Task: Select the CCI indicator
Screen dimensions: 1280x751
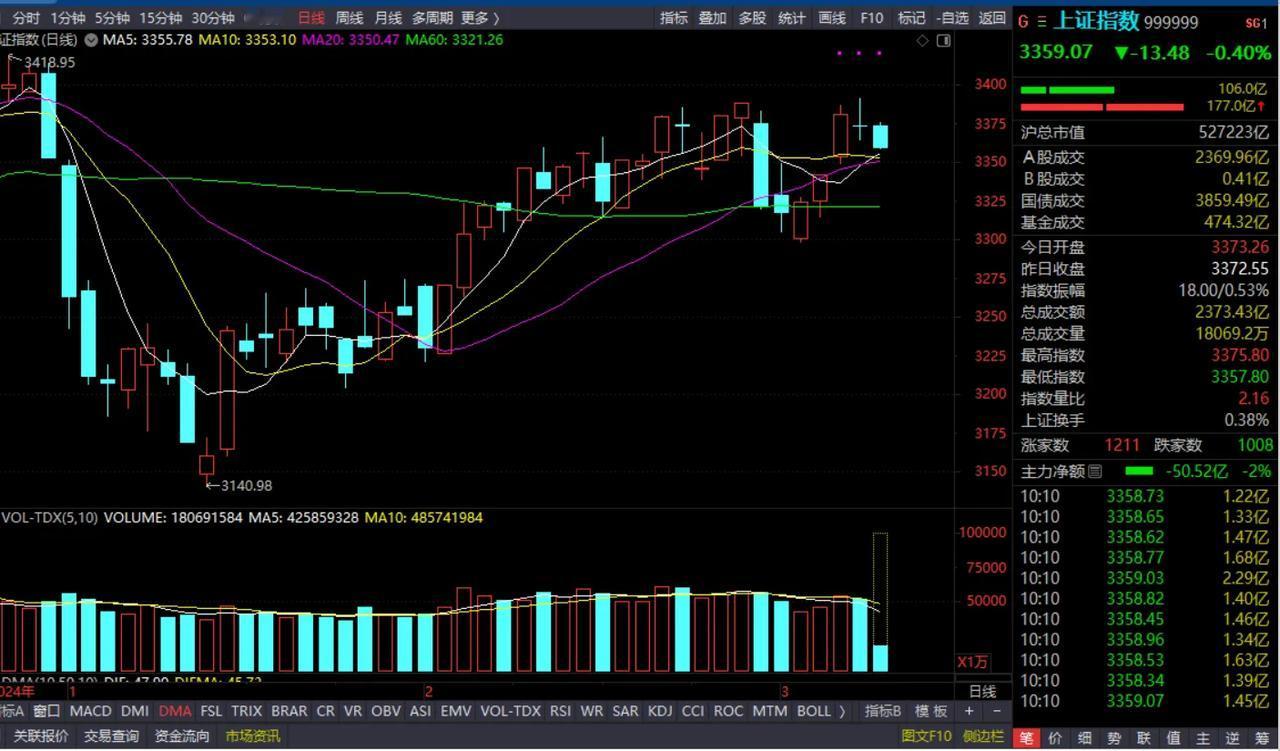Action: [x=693, y=711]
